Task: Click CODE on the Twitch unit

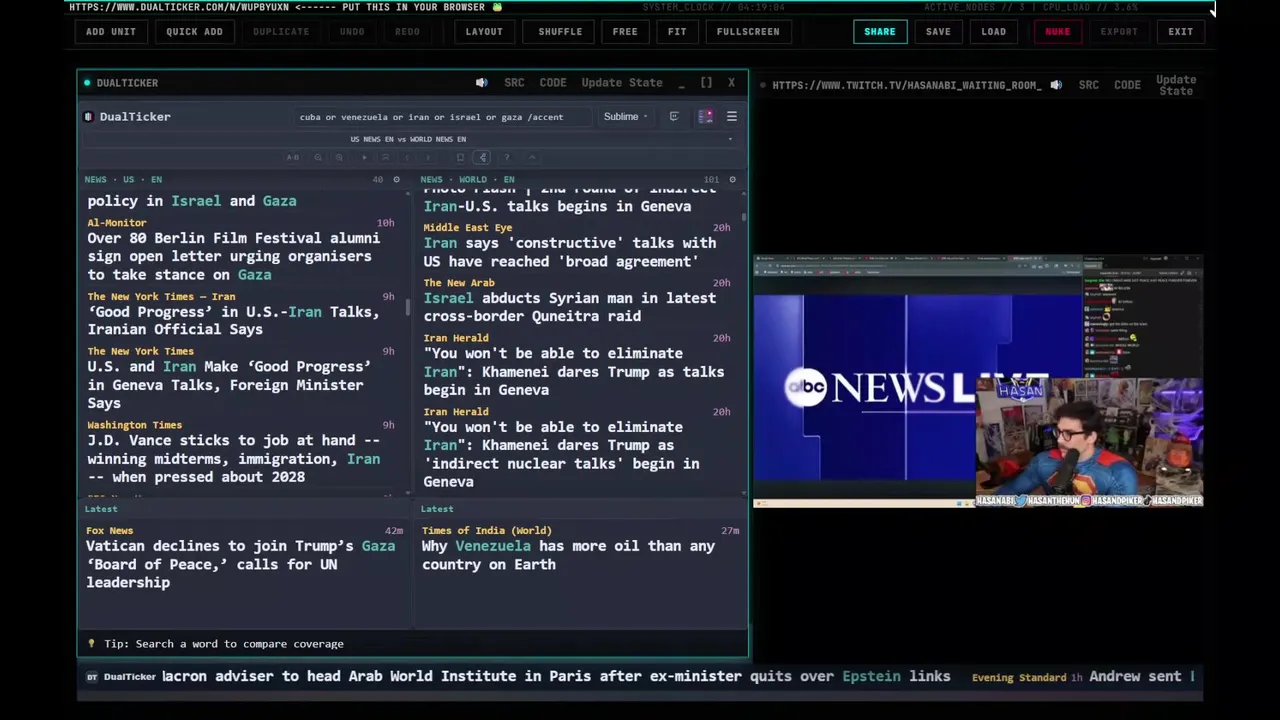Action: [x=1127, y=85]
